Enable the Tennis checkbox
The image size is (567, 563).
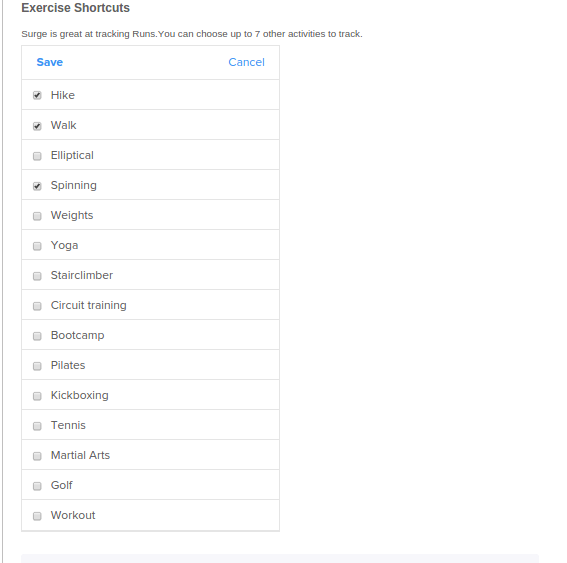(37, 426)
